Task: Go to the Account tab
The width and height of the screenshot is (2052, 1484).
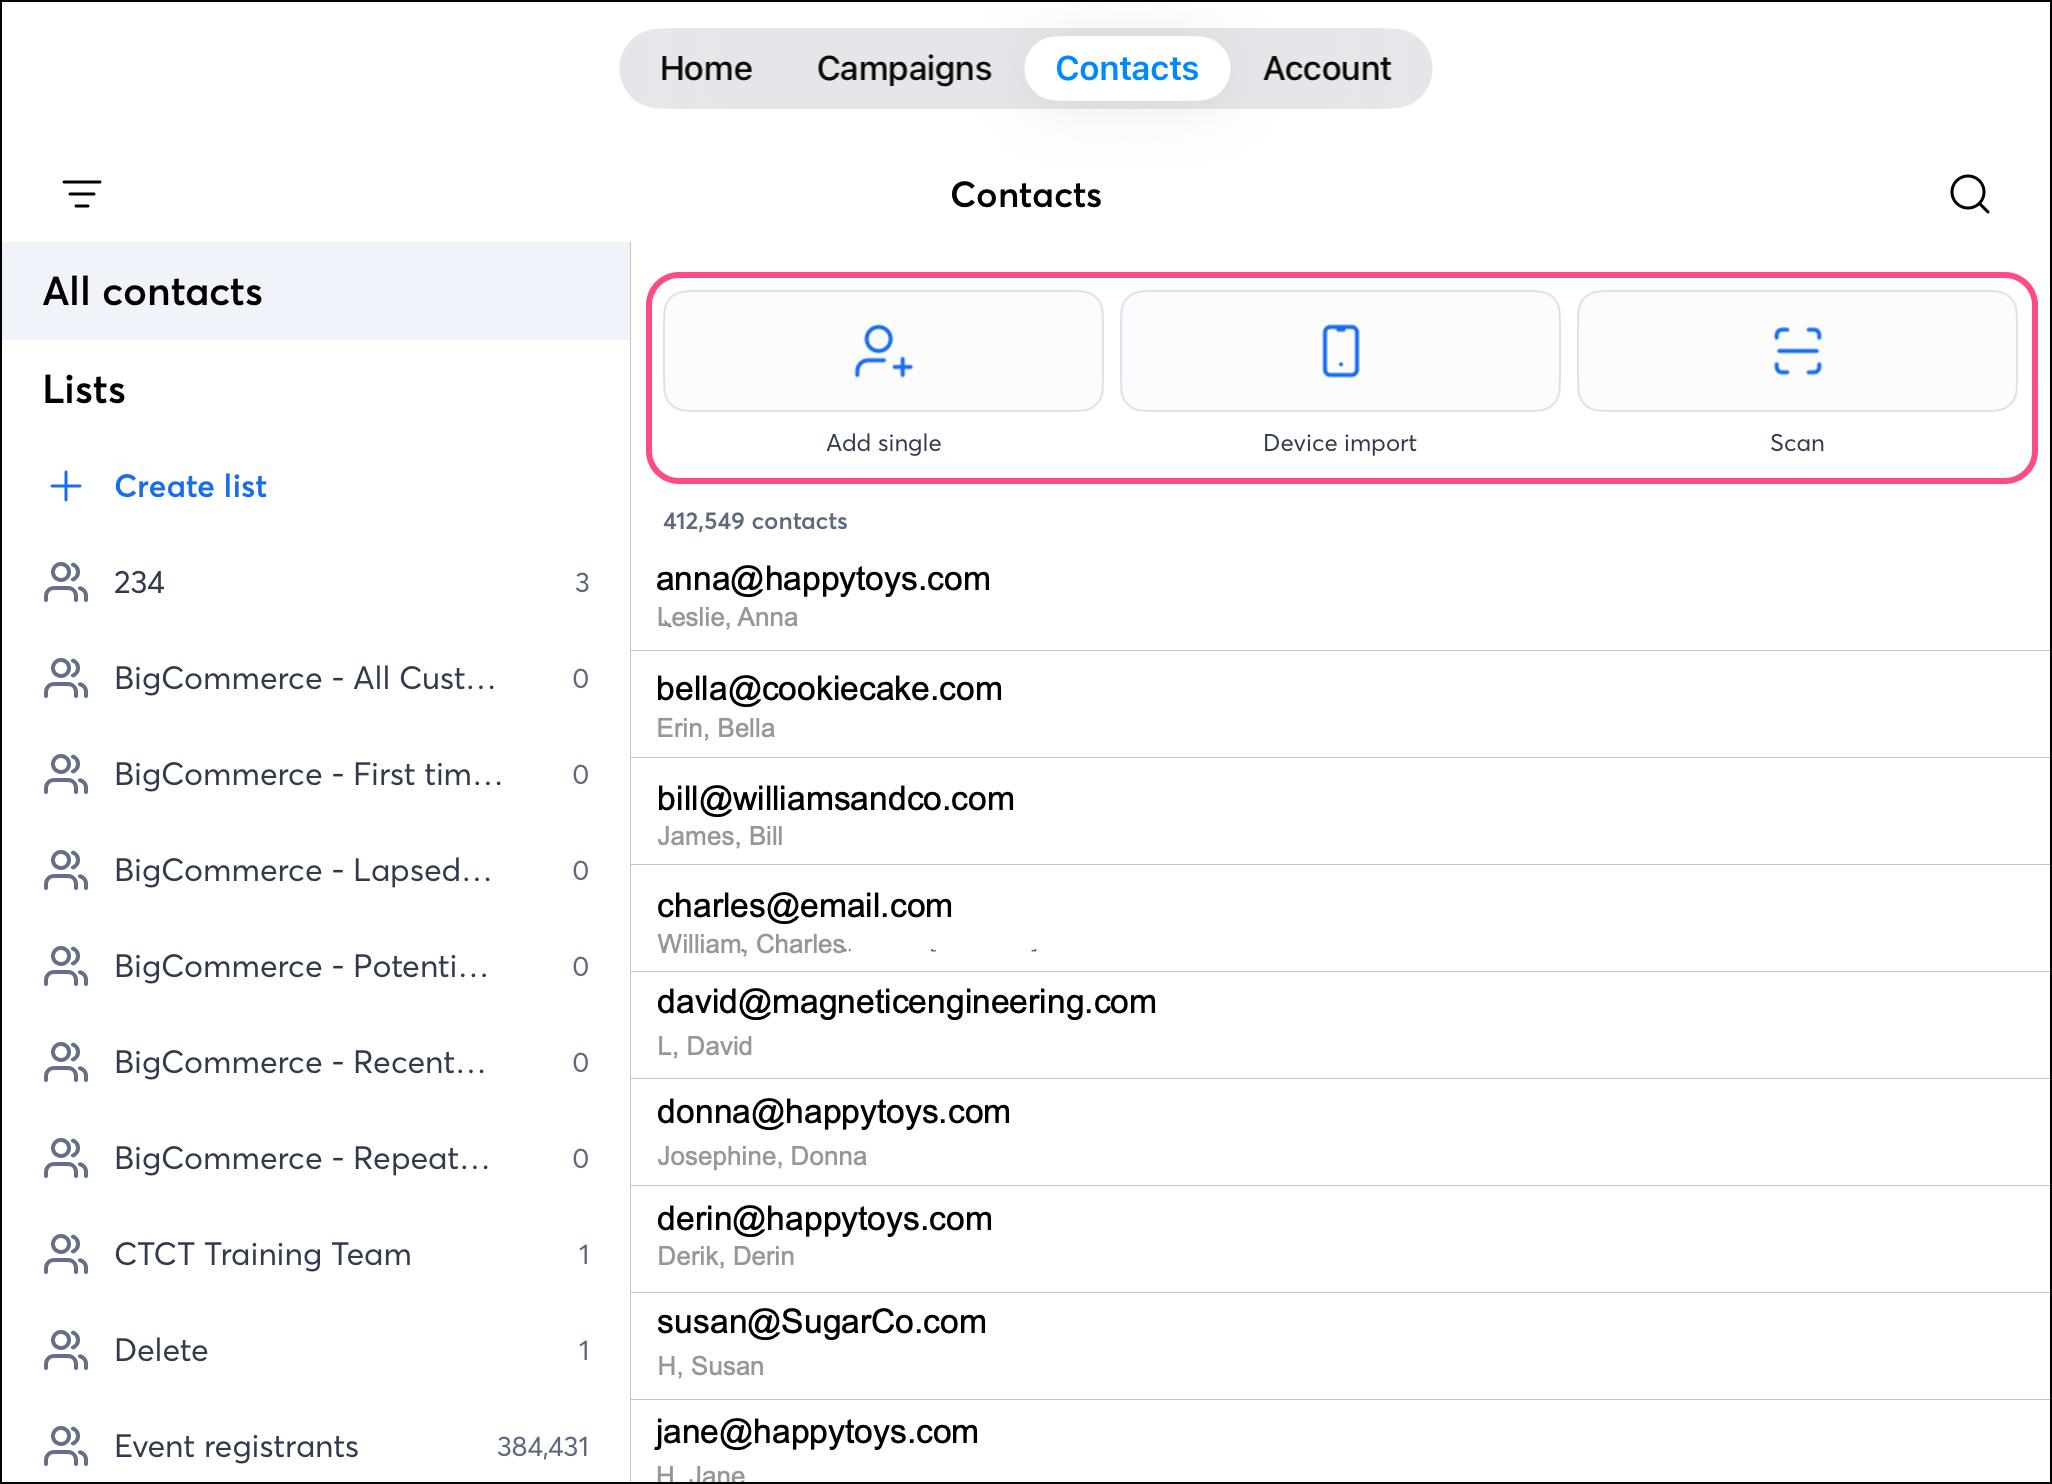Action: click(1327, 68)
